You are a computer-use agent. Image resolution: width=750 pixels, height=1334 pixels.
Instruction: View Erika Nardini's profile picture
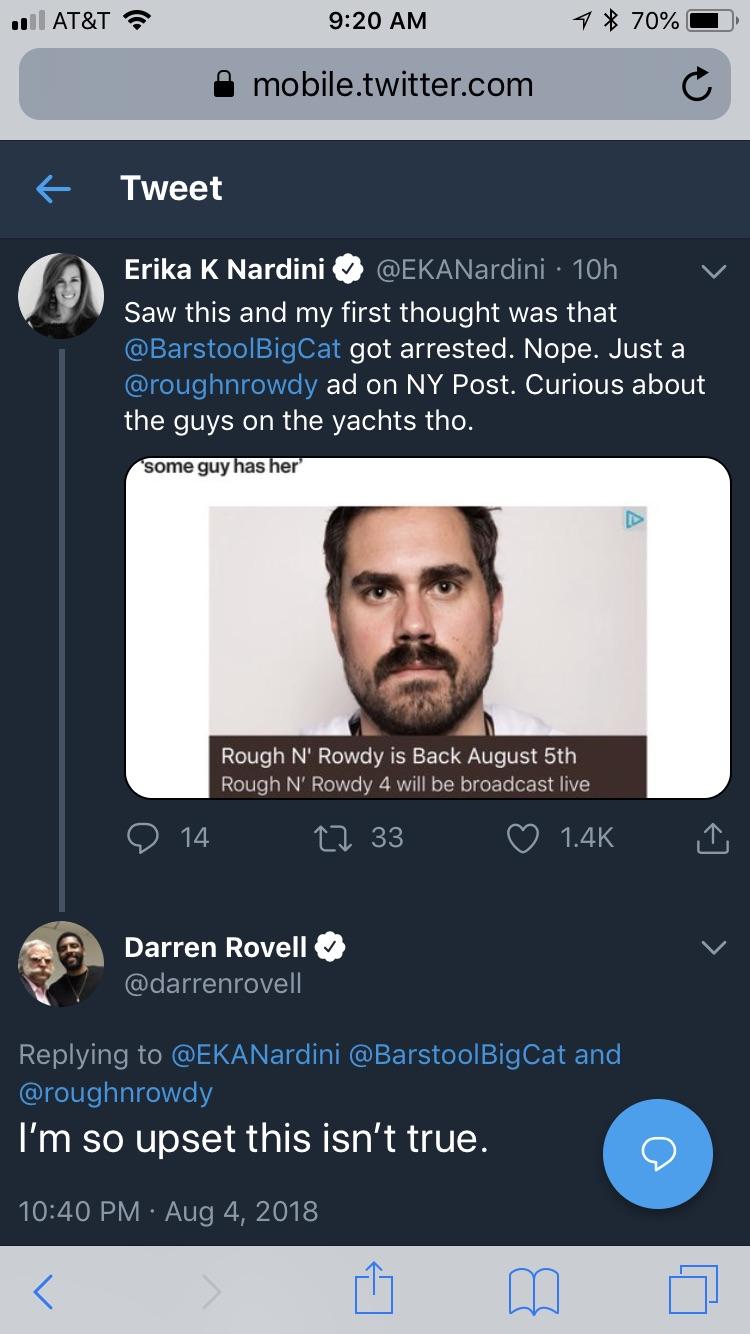pyautogui.click(x=61, y=295)
